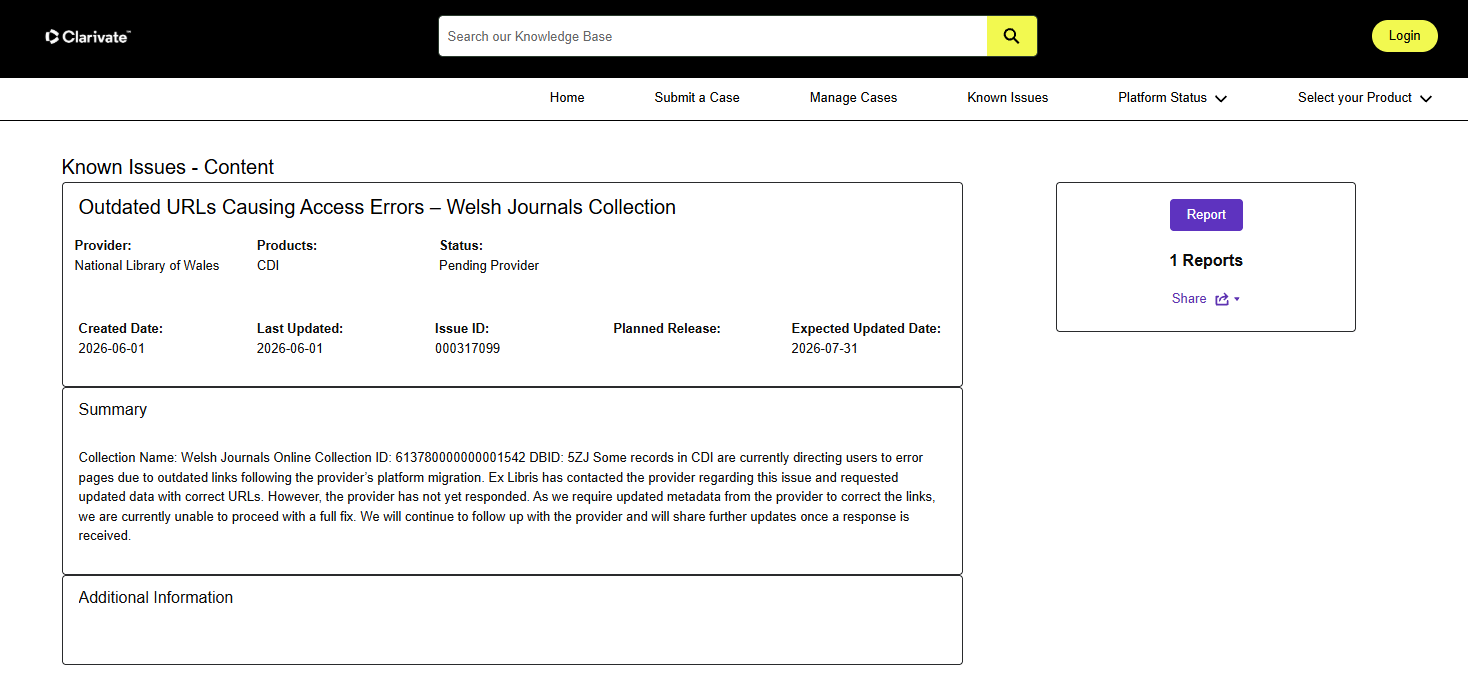Click status value 'Pending Provider'

(x=489, y=266)
